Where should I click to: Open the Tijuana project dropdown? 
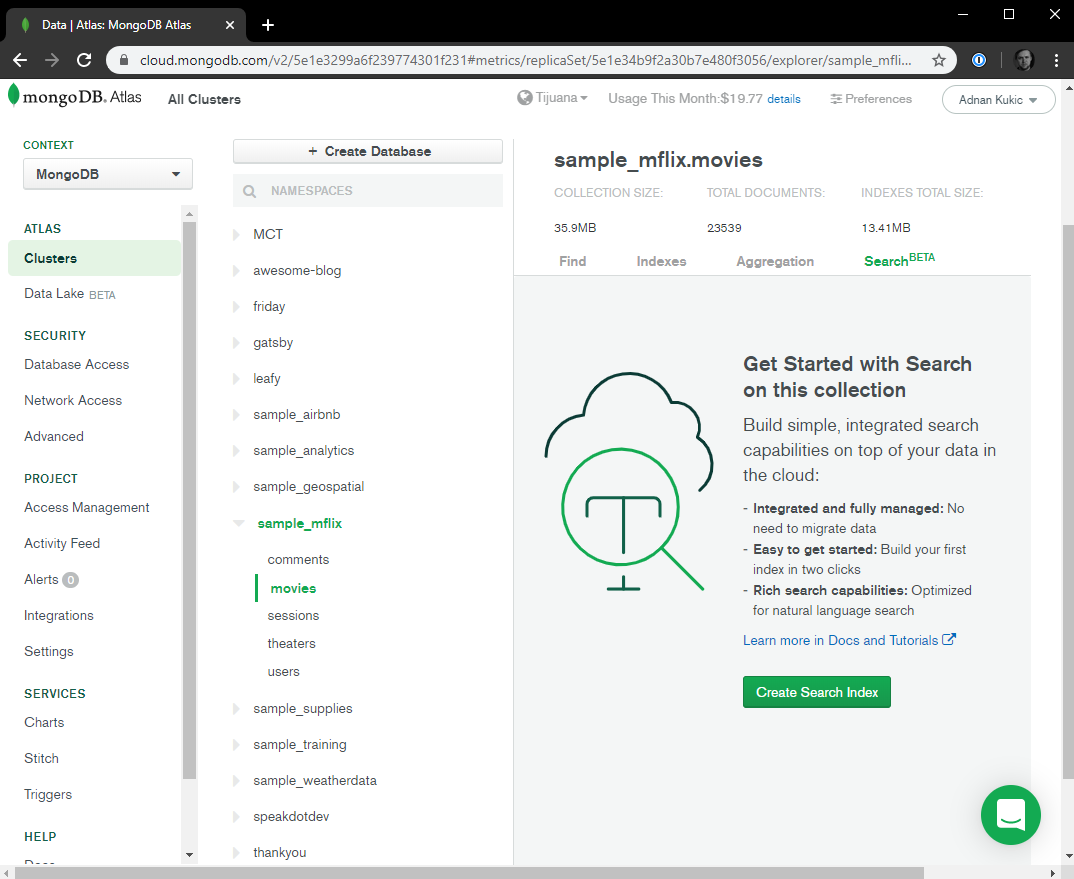point(553,98)
